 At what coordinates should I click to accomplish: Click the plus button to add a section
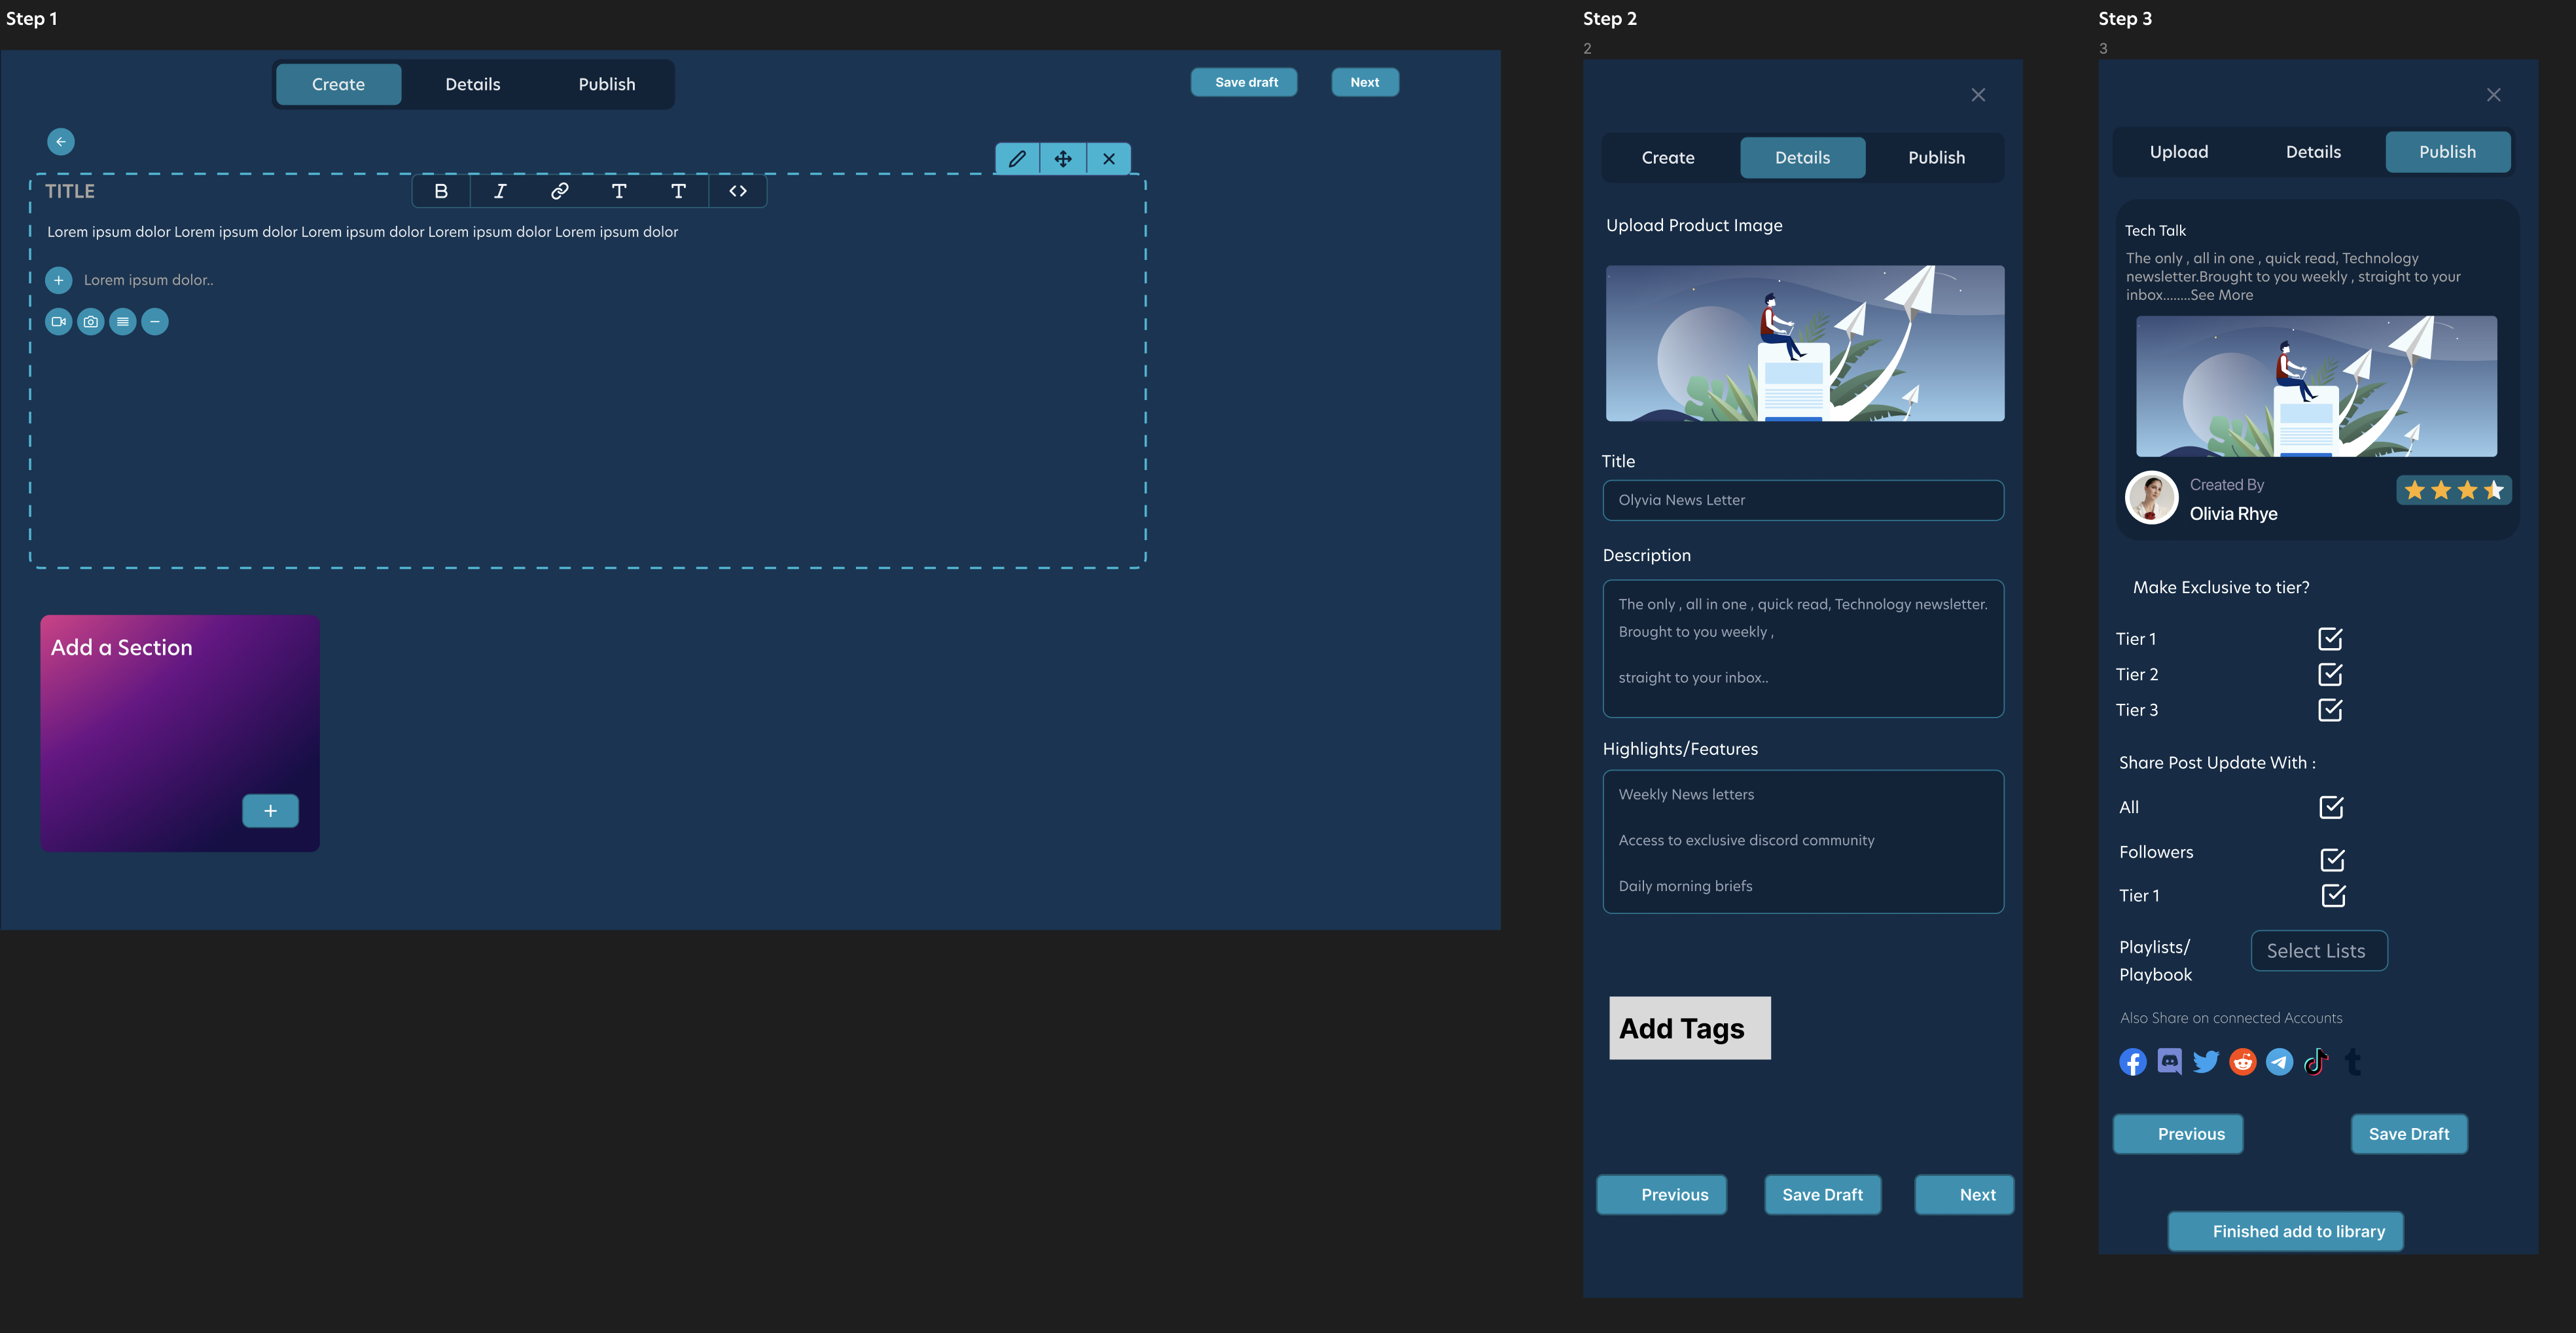pyautogui.click(x=270, y=811)
